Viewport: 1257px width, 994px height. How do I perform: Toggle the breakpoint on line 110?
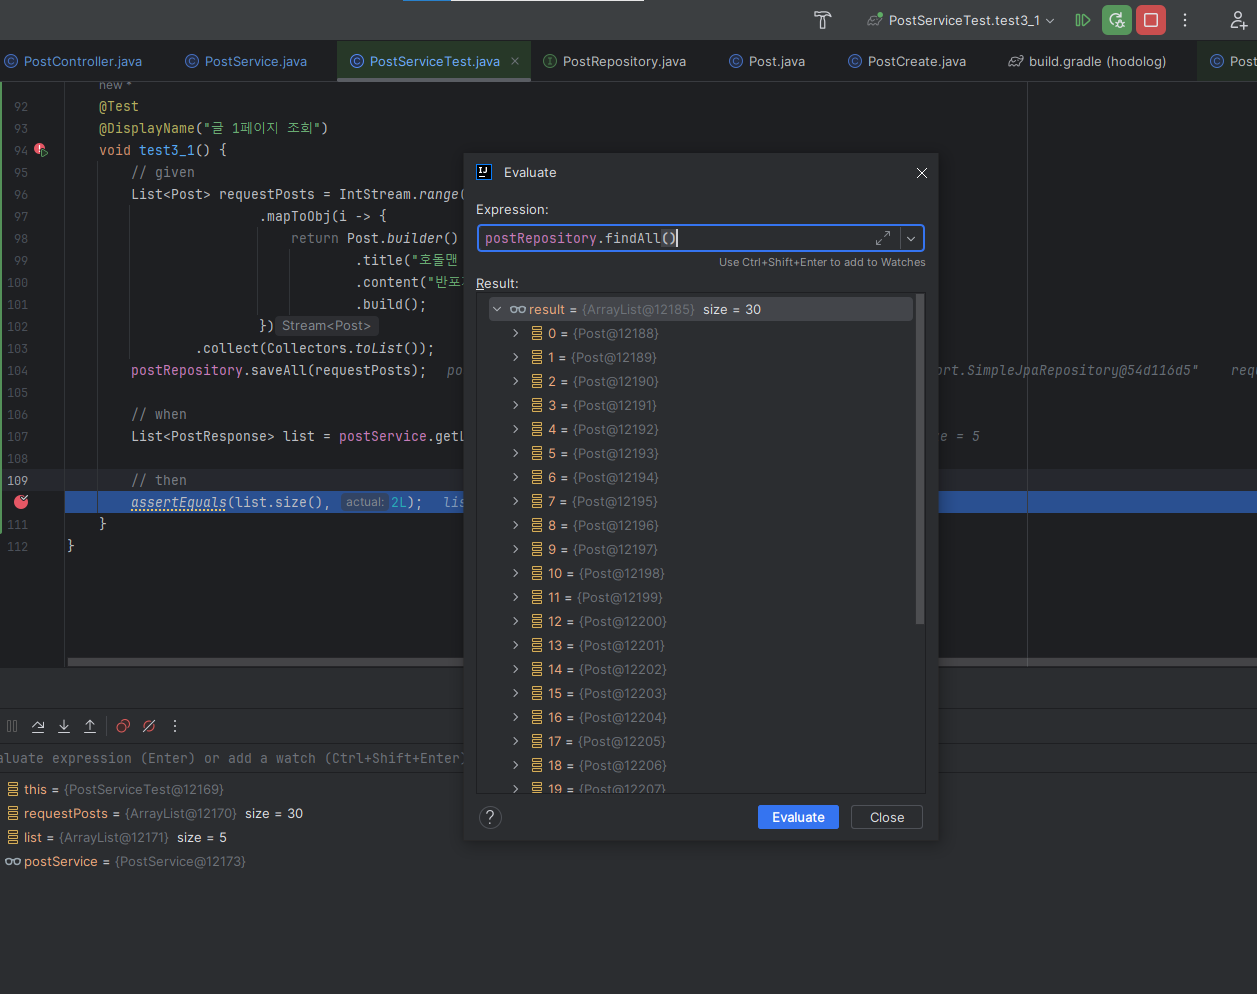20,502
